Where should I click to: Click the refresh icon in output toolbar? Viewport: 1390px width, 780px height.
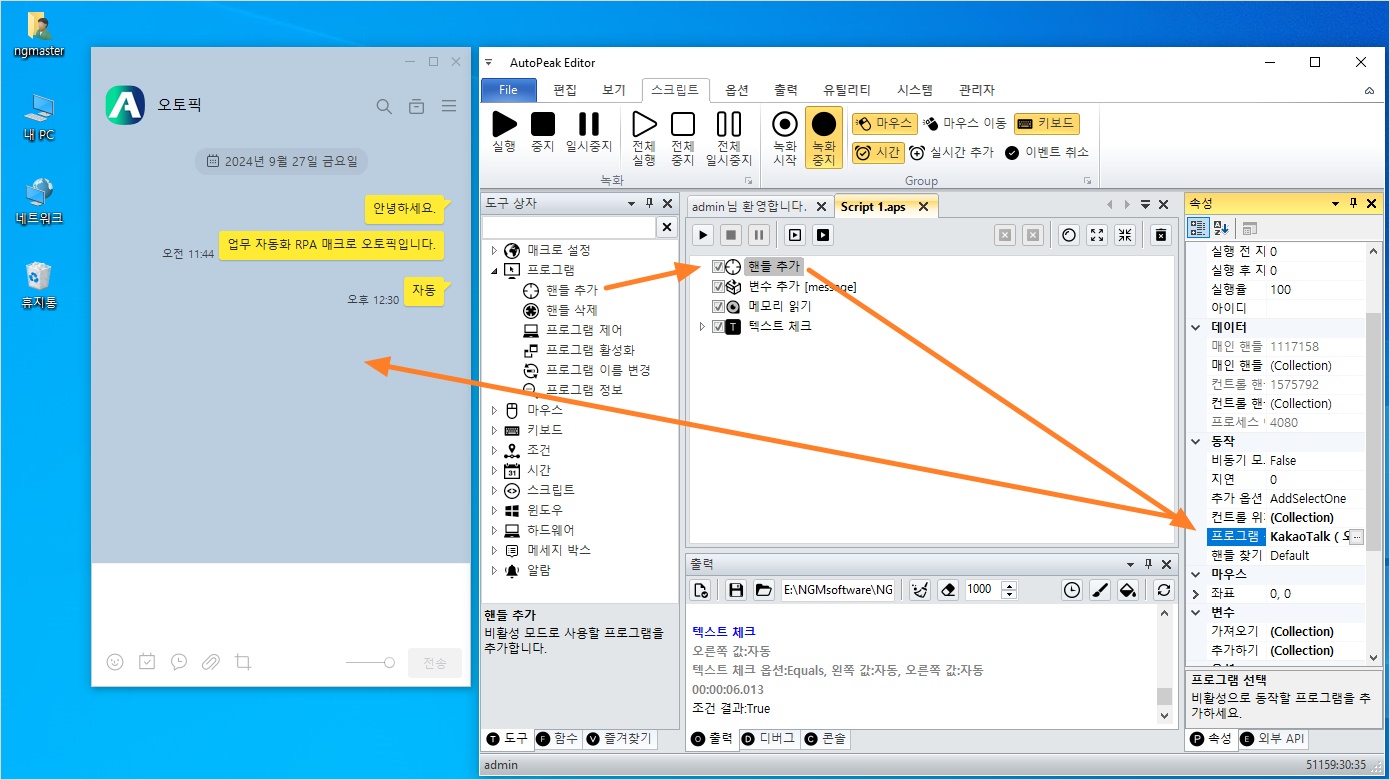[x=1163, y=590]
